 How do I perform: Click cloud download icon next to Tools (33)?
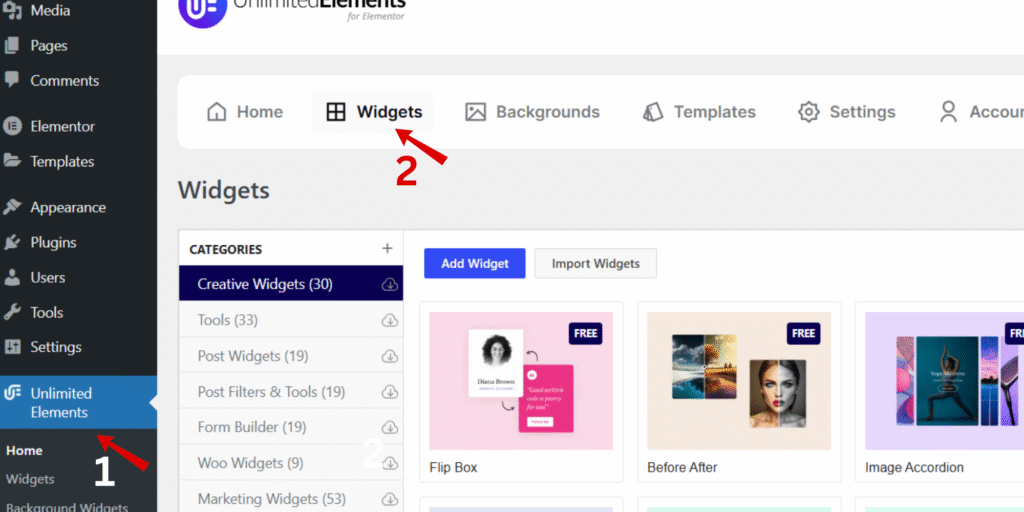(390, 320)
